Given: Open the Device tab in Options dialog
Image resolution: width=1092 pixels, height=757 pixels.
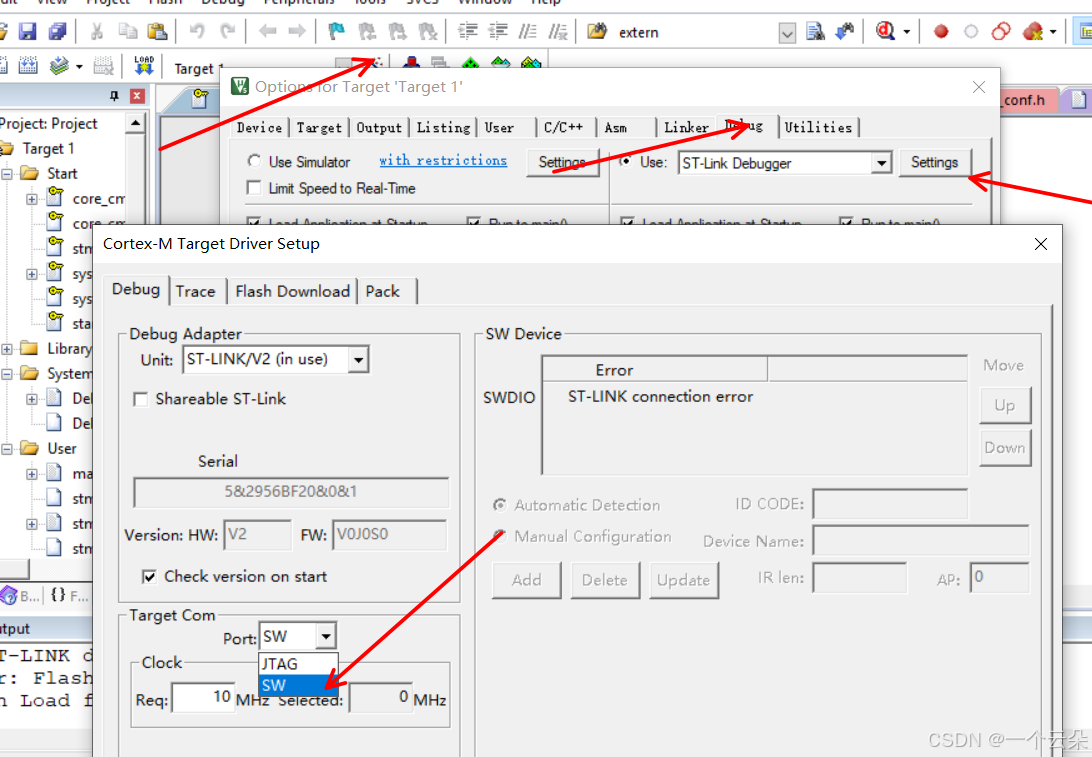Looking at the screenshot, I should (259, 127).
